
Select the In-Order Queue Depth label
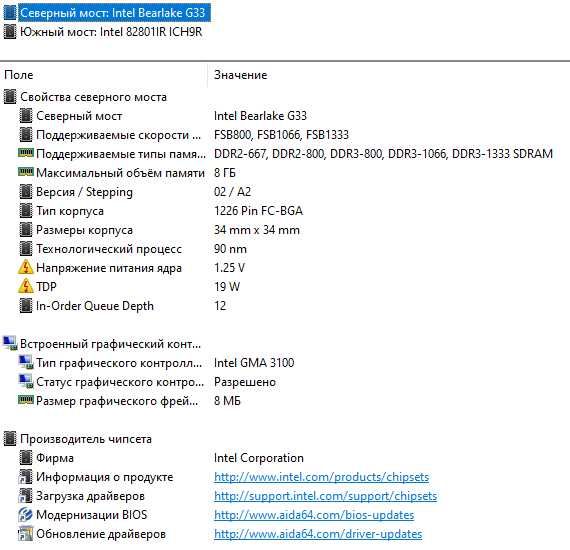click(x=95, y=306)
